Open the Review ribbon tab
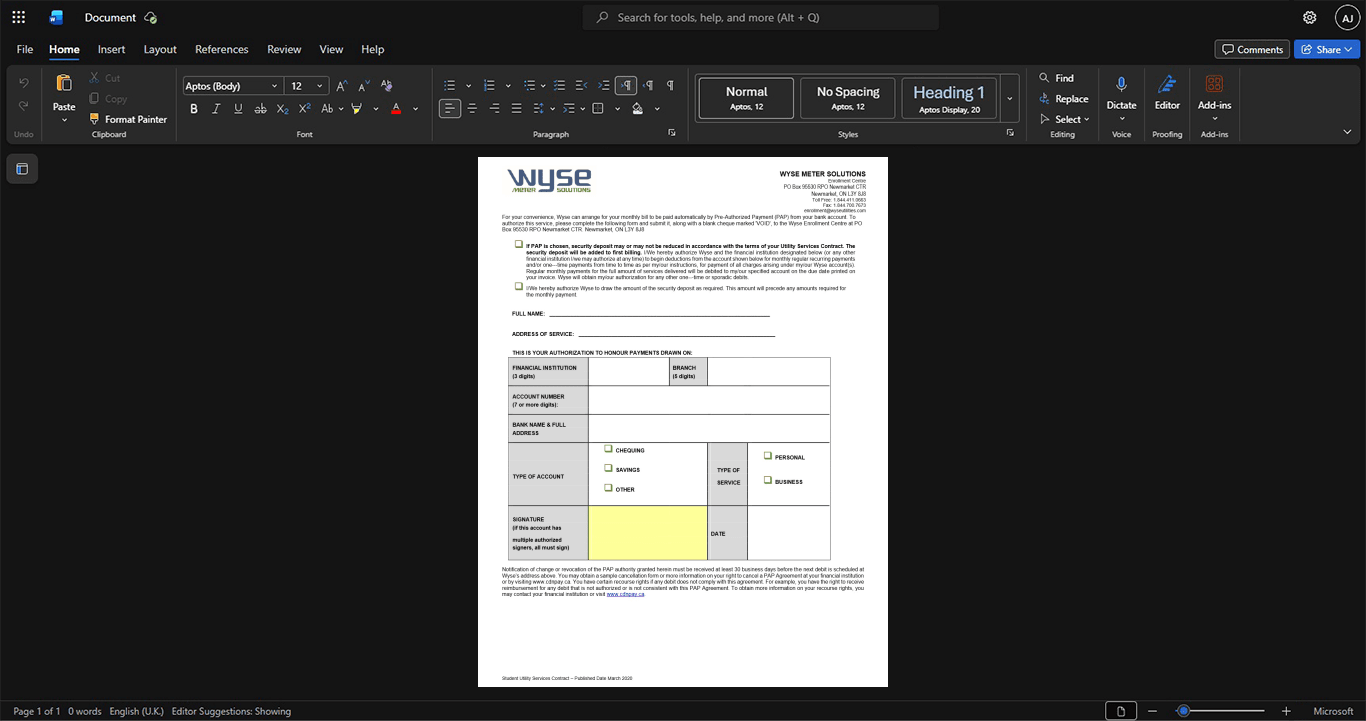The height and width of the screenshot is (721, 1366). pos(284,49)
